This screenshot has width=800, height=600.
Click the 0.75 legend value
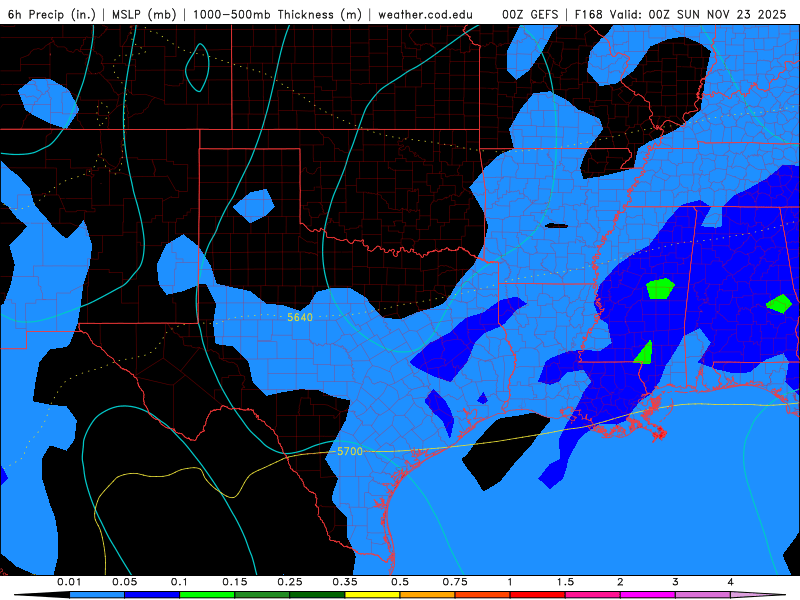[455, 582]
